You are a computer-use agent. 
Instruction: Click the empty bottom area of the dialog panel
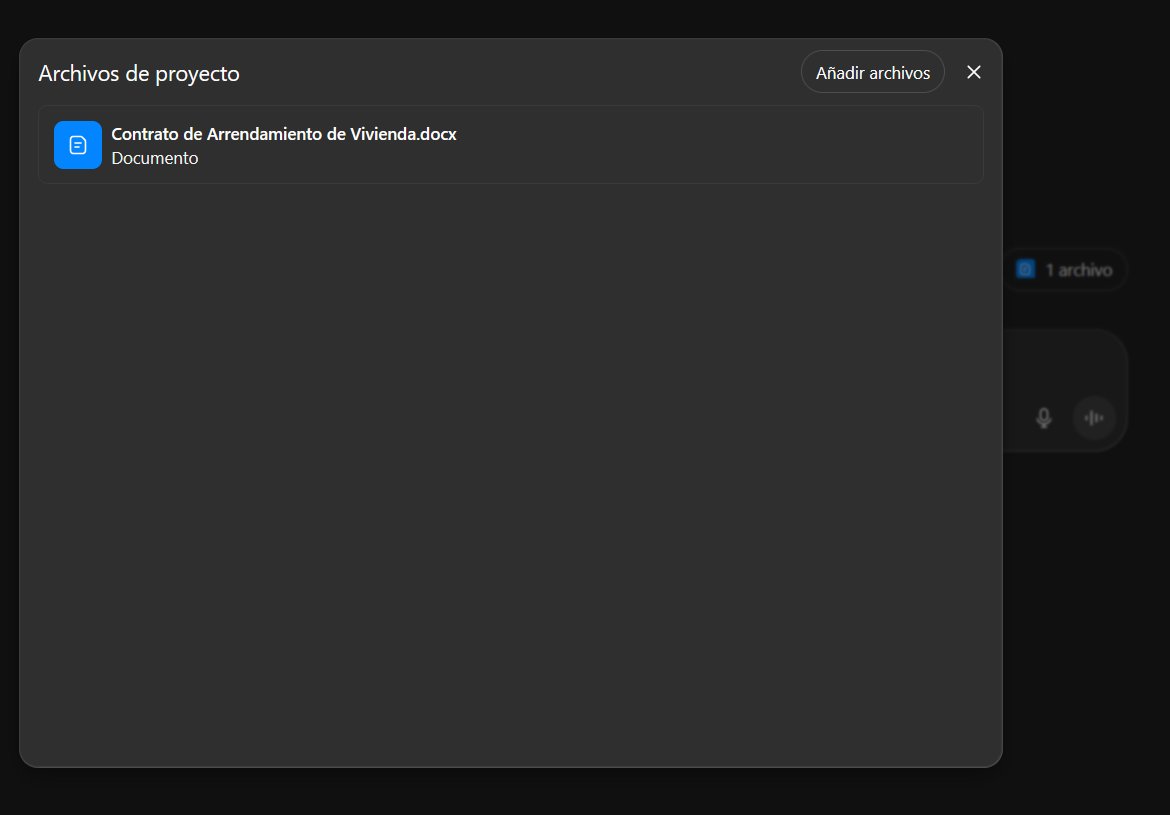click(x=510, y=720)
